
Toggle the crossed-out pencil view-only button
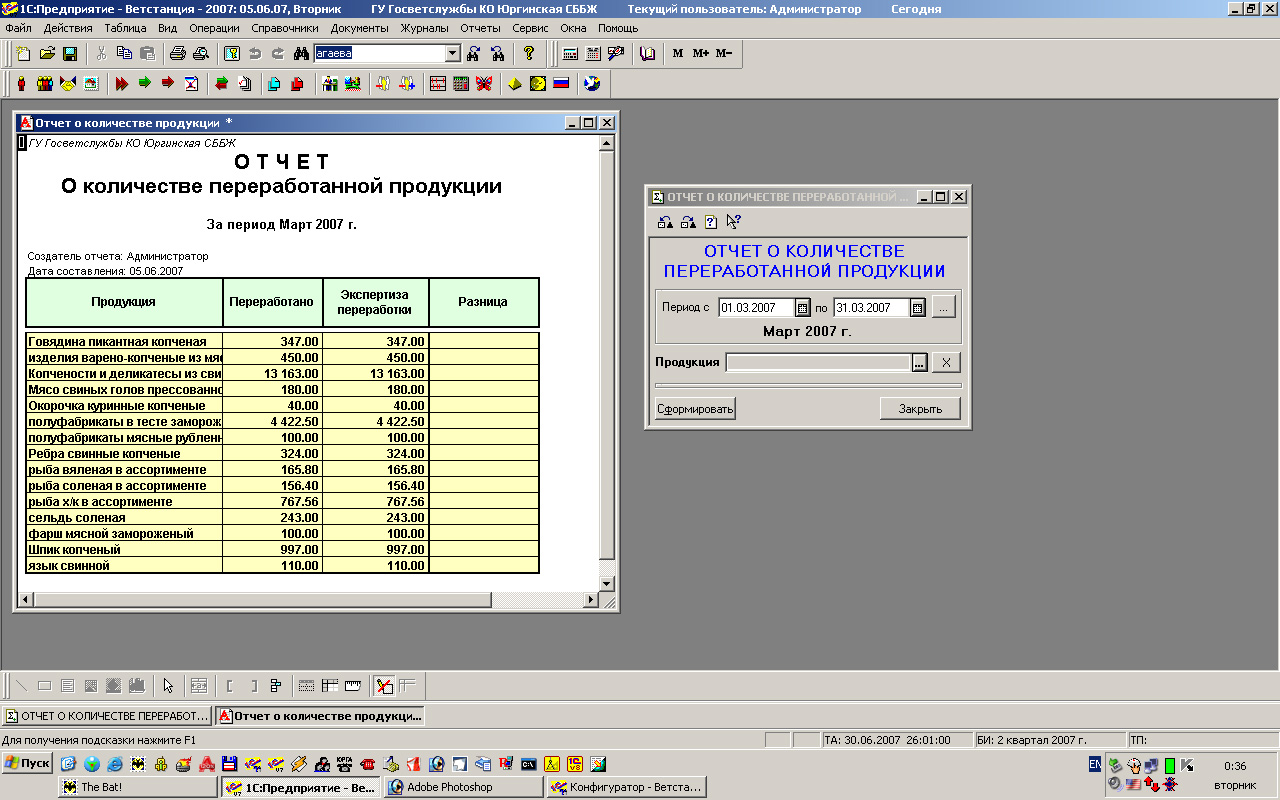click(384, 686)
